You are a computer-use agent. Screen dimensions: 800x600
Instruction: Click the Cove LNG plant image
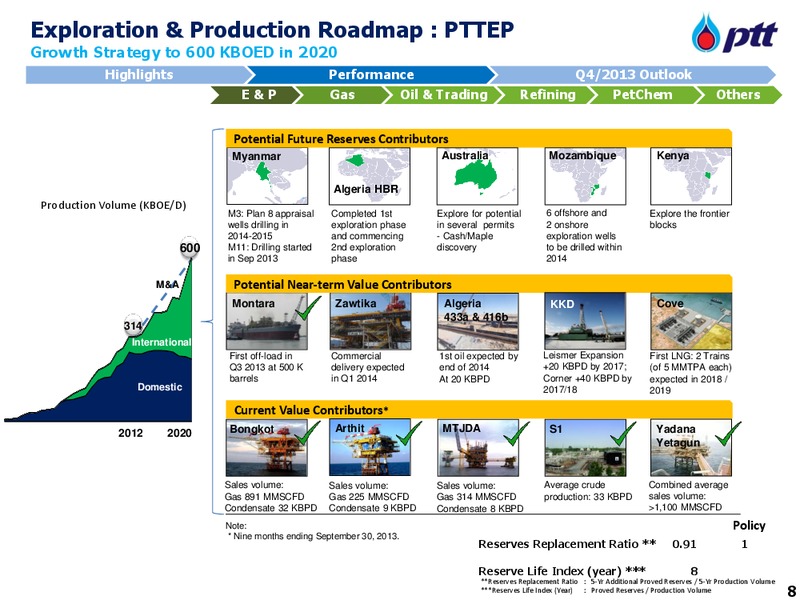(x=691, y=321)
